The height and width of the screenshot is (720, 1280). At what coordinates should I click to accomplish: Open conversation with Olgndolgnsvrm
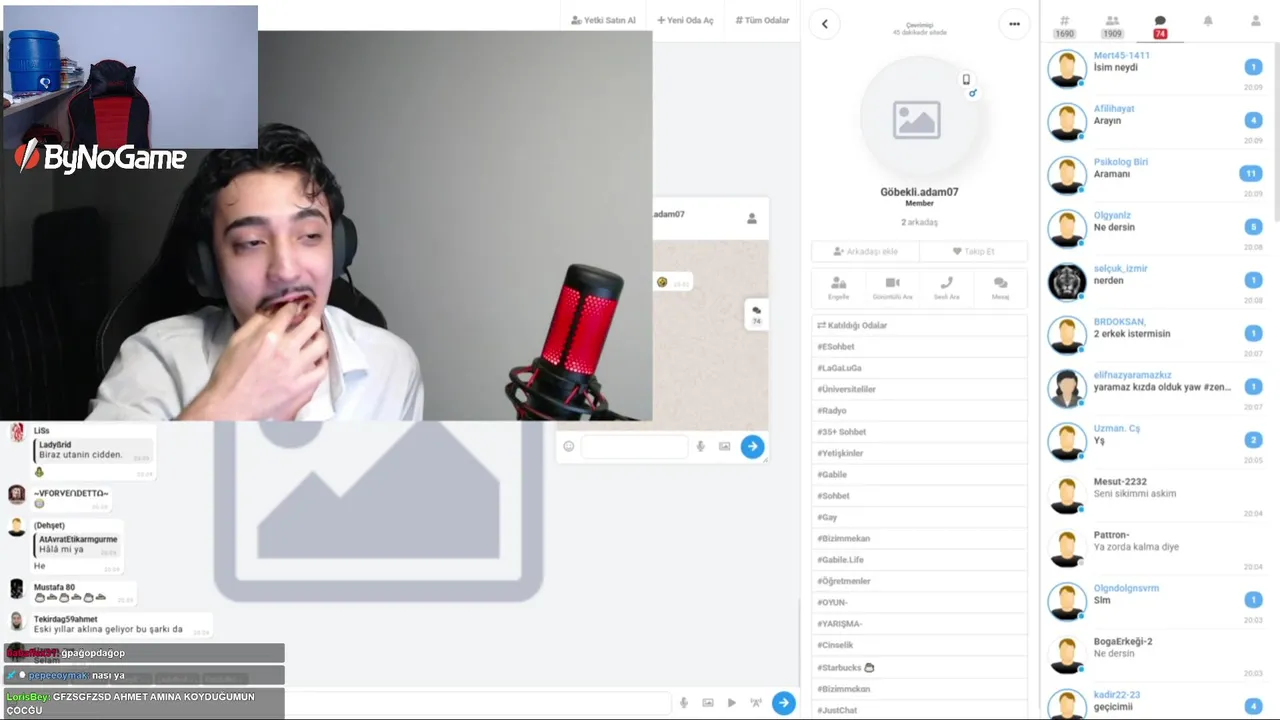pyautogui.click(x=1156, y=601)
